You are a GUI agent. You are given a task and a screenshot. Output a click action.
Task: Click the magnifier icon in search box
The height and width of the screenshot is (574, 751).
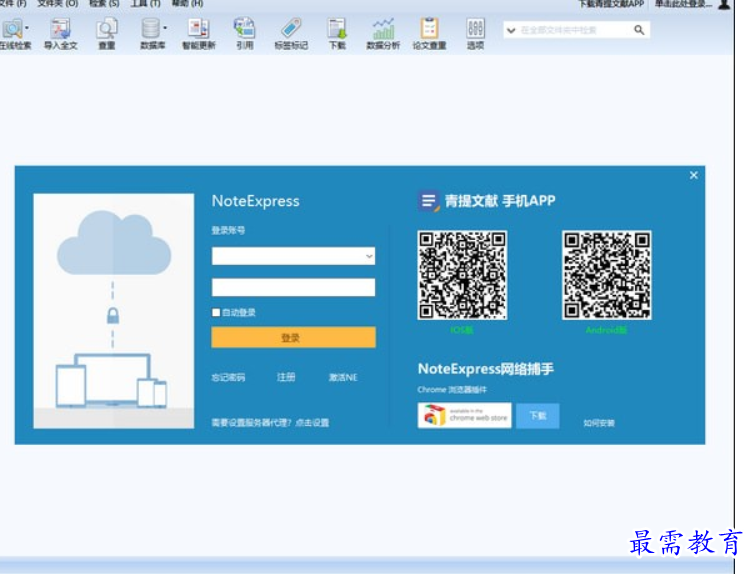click(x=639, y=30)
